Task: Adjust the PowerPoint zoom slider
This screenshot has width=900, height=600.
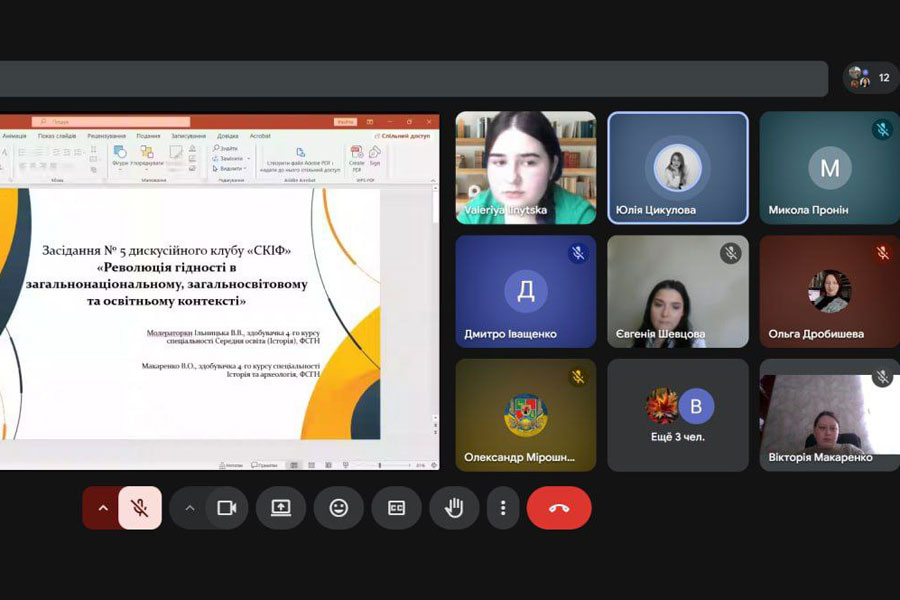Action: (x=382, y=465)
